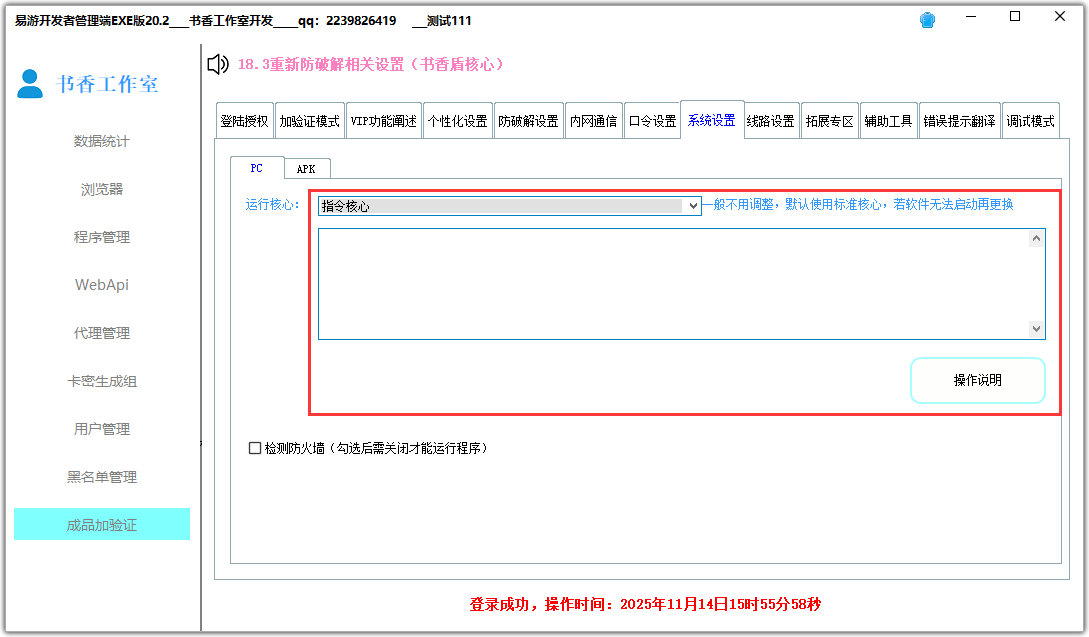Switch to the 登陆授权 tab

coord(244,121)
